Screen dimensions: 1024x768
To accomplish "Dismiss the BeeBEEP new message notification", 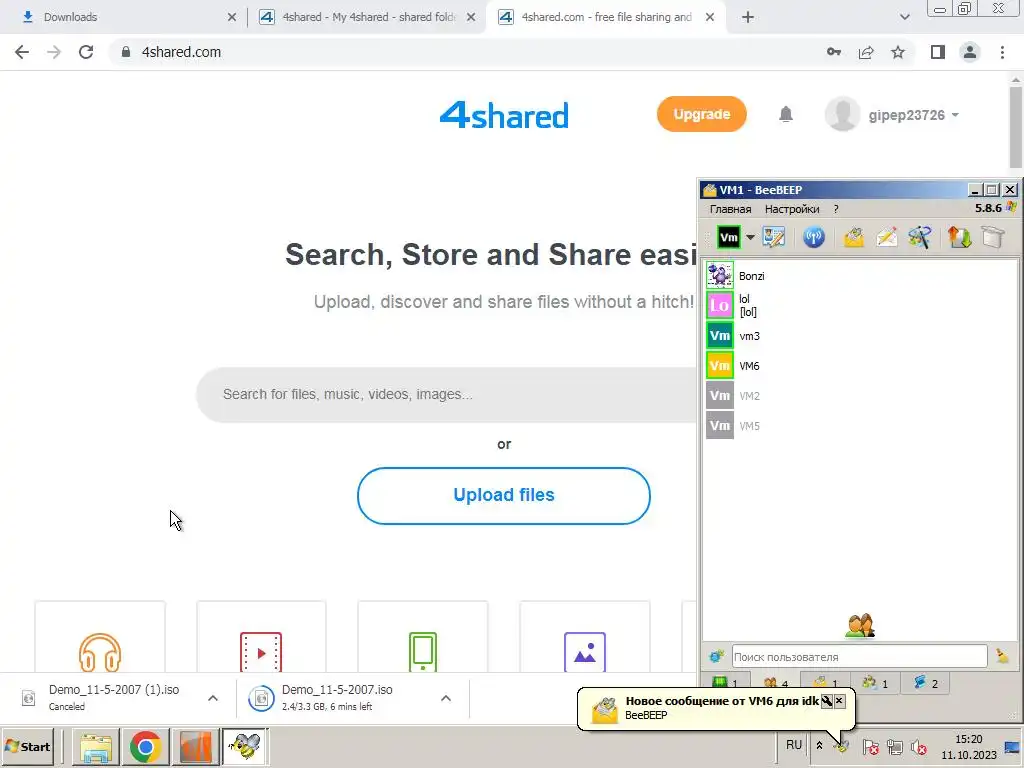I will [840, 701].
